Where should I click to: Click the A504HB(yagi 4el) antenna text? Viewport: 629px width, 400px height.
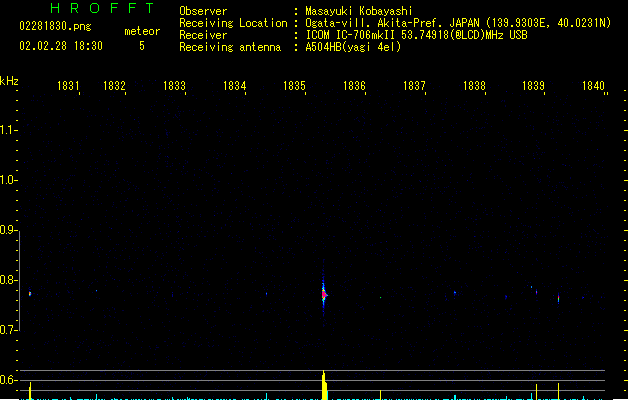pos(353,47)
